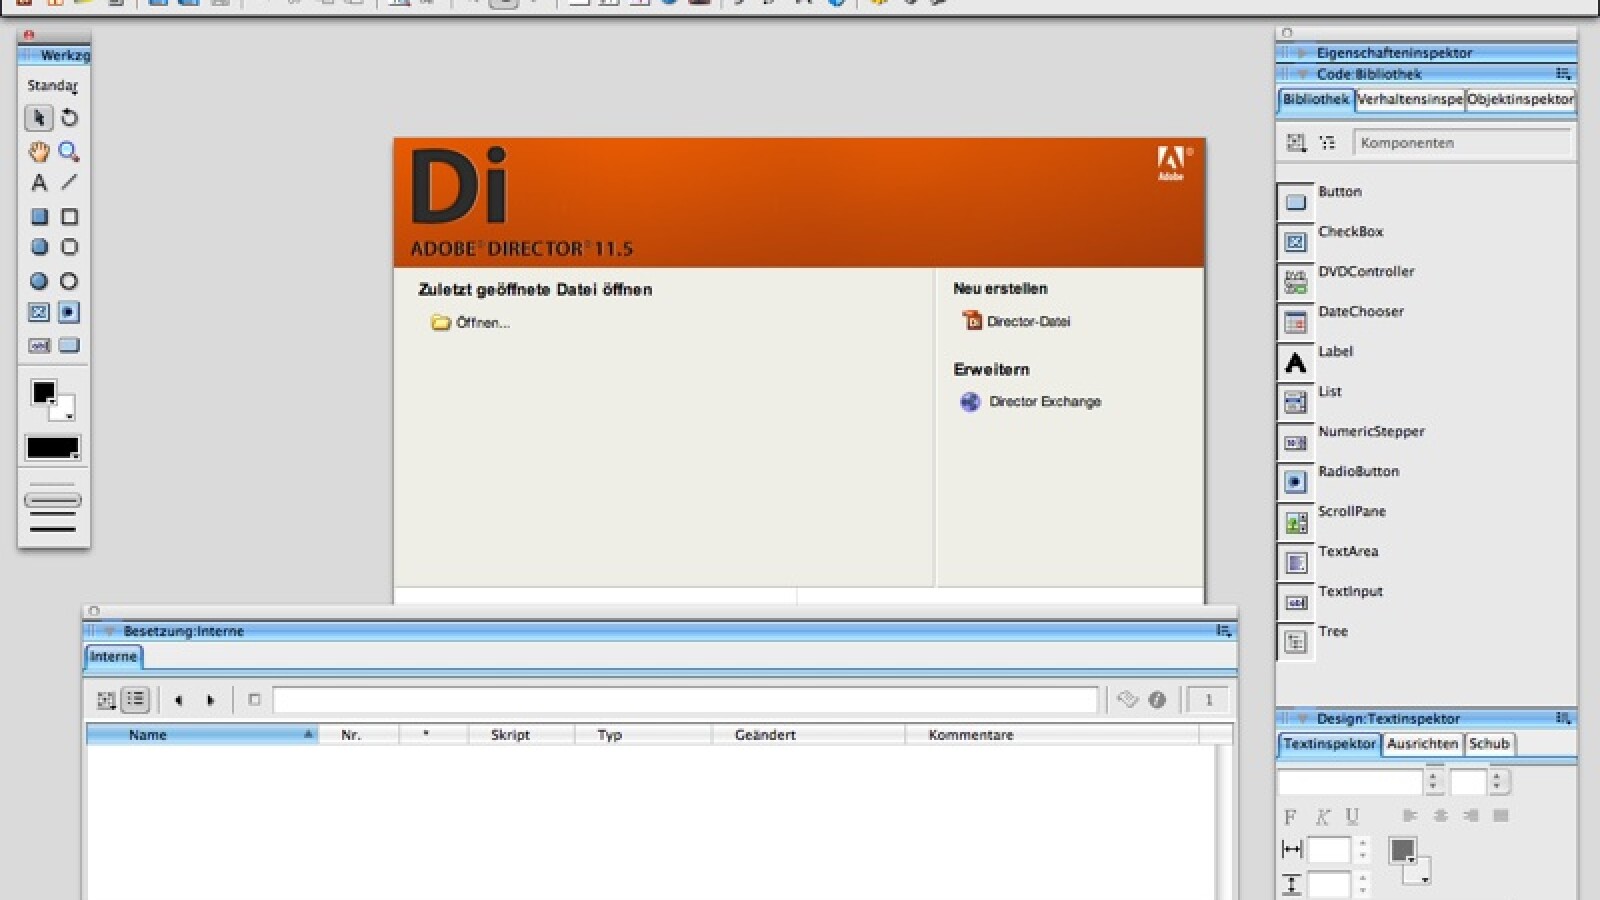Open the Director Exchange link
Viewport: 1600px width, 900px height.
point(1044,401)
